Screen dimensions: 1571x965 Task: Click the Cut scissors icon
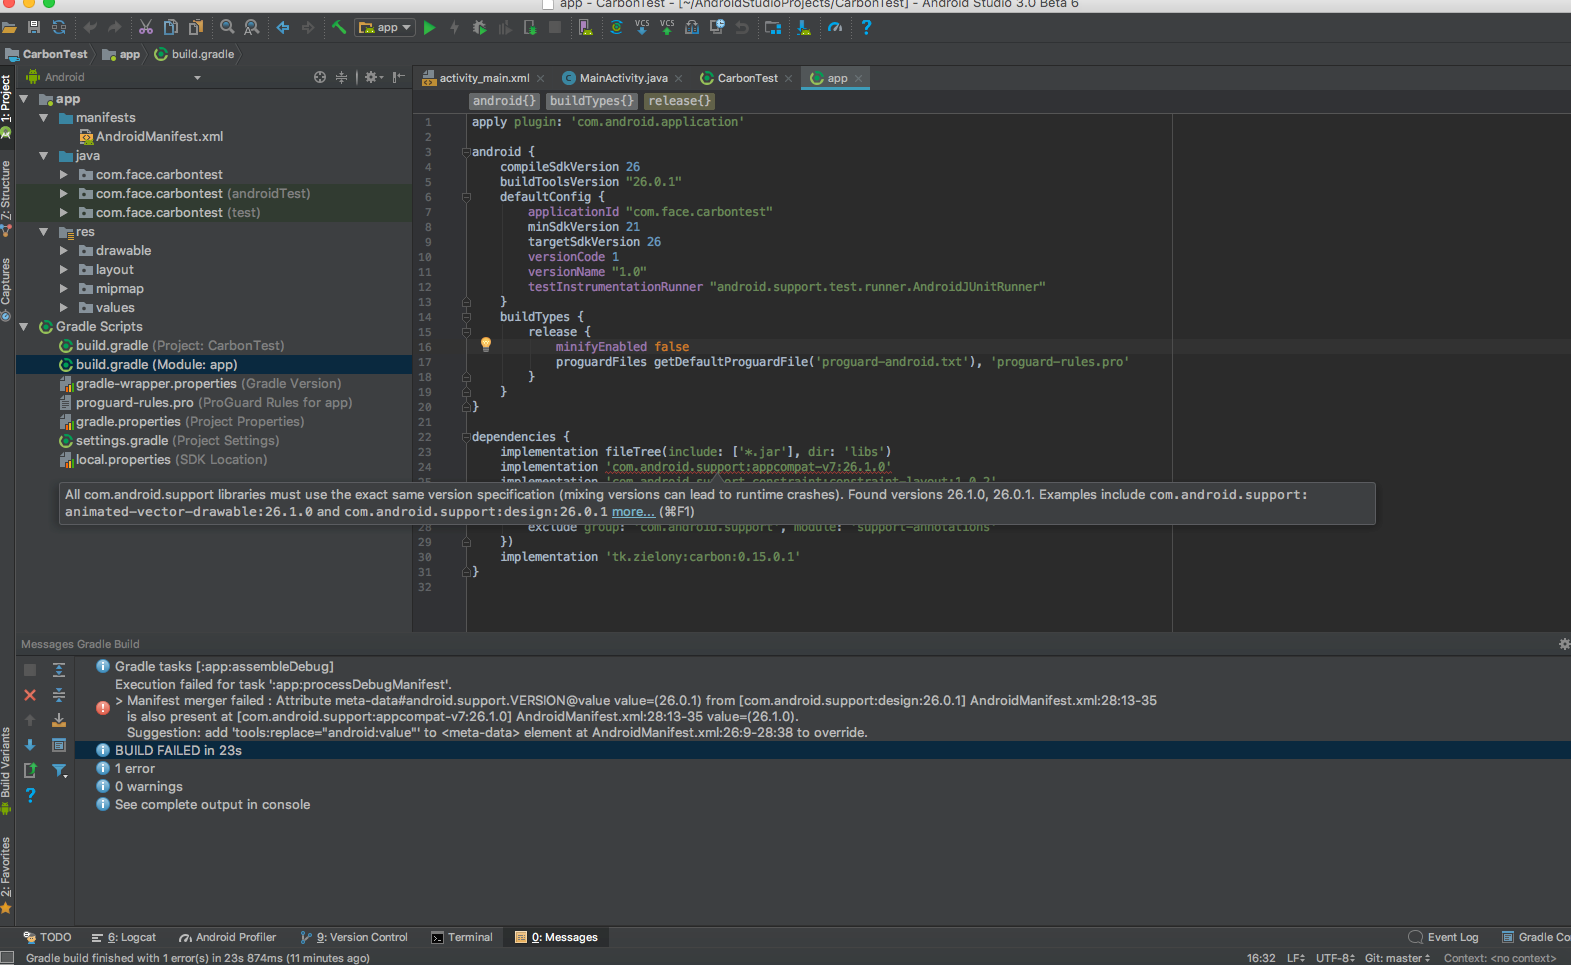[146, 27]
